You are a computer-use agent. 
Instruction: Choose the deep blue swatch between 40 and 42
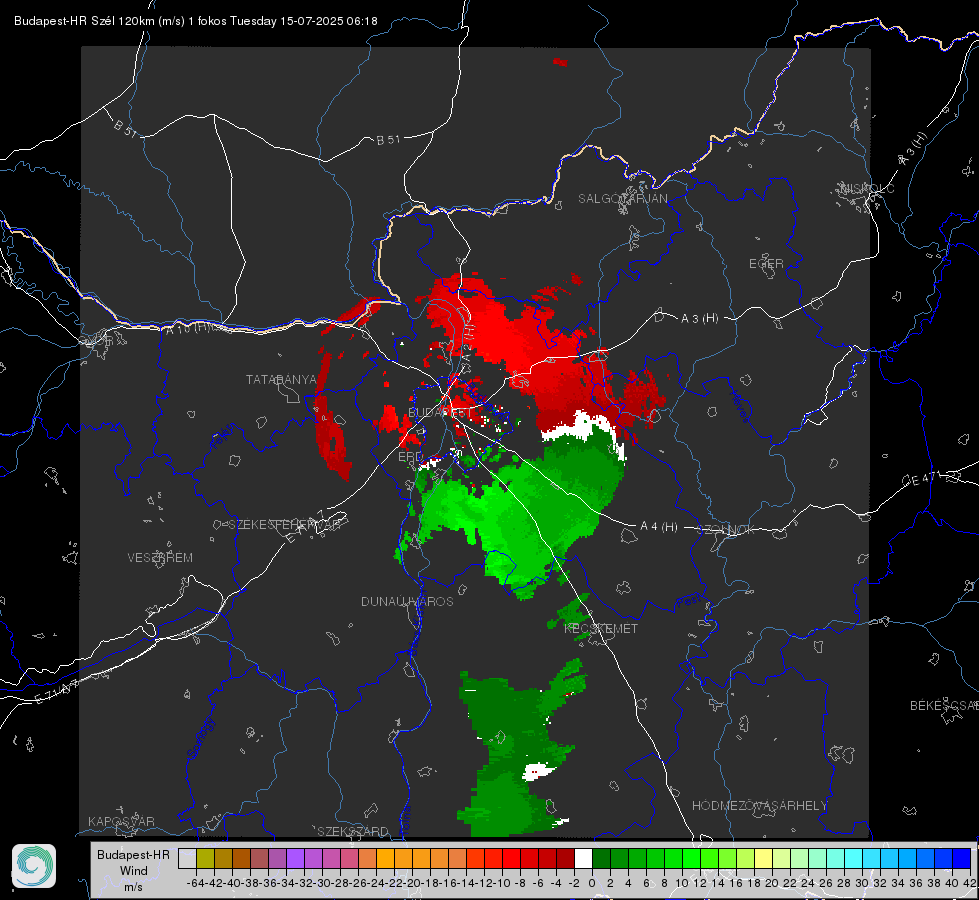962,859
